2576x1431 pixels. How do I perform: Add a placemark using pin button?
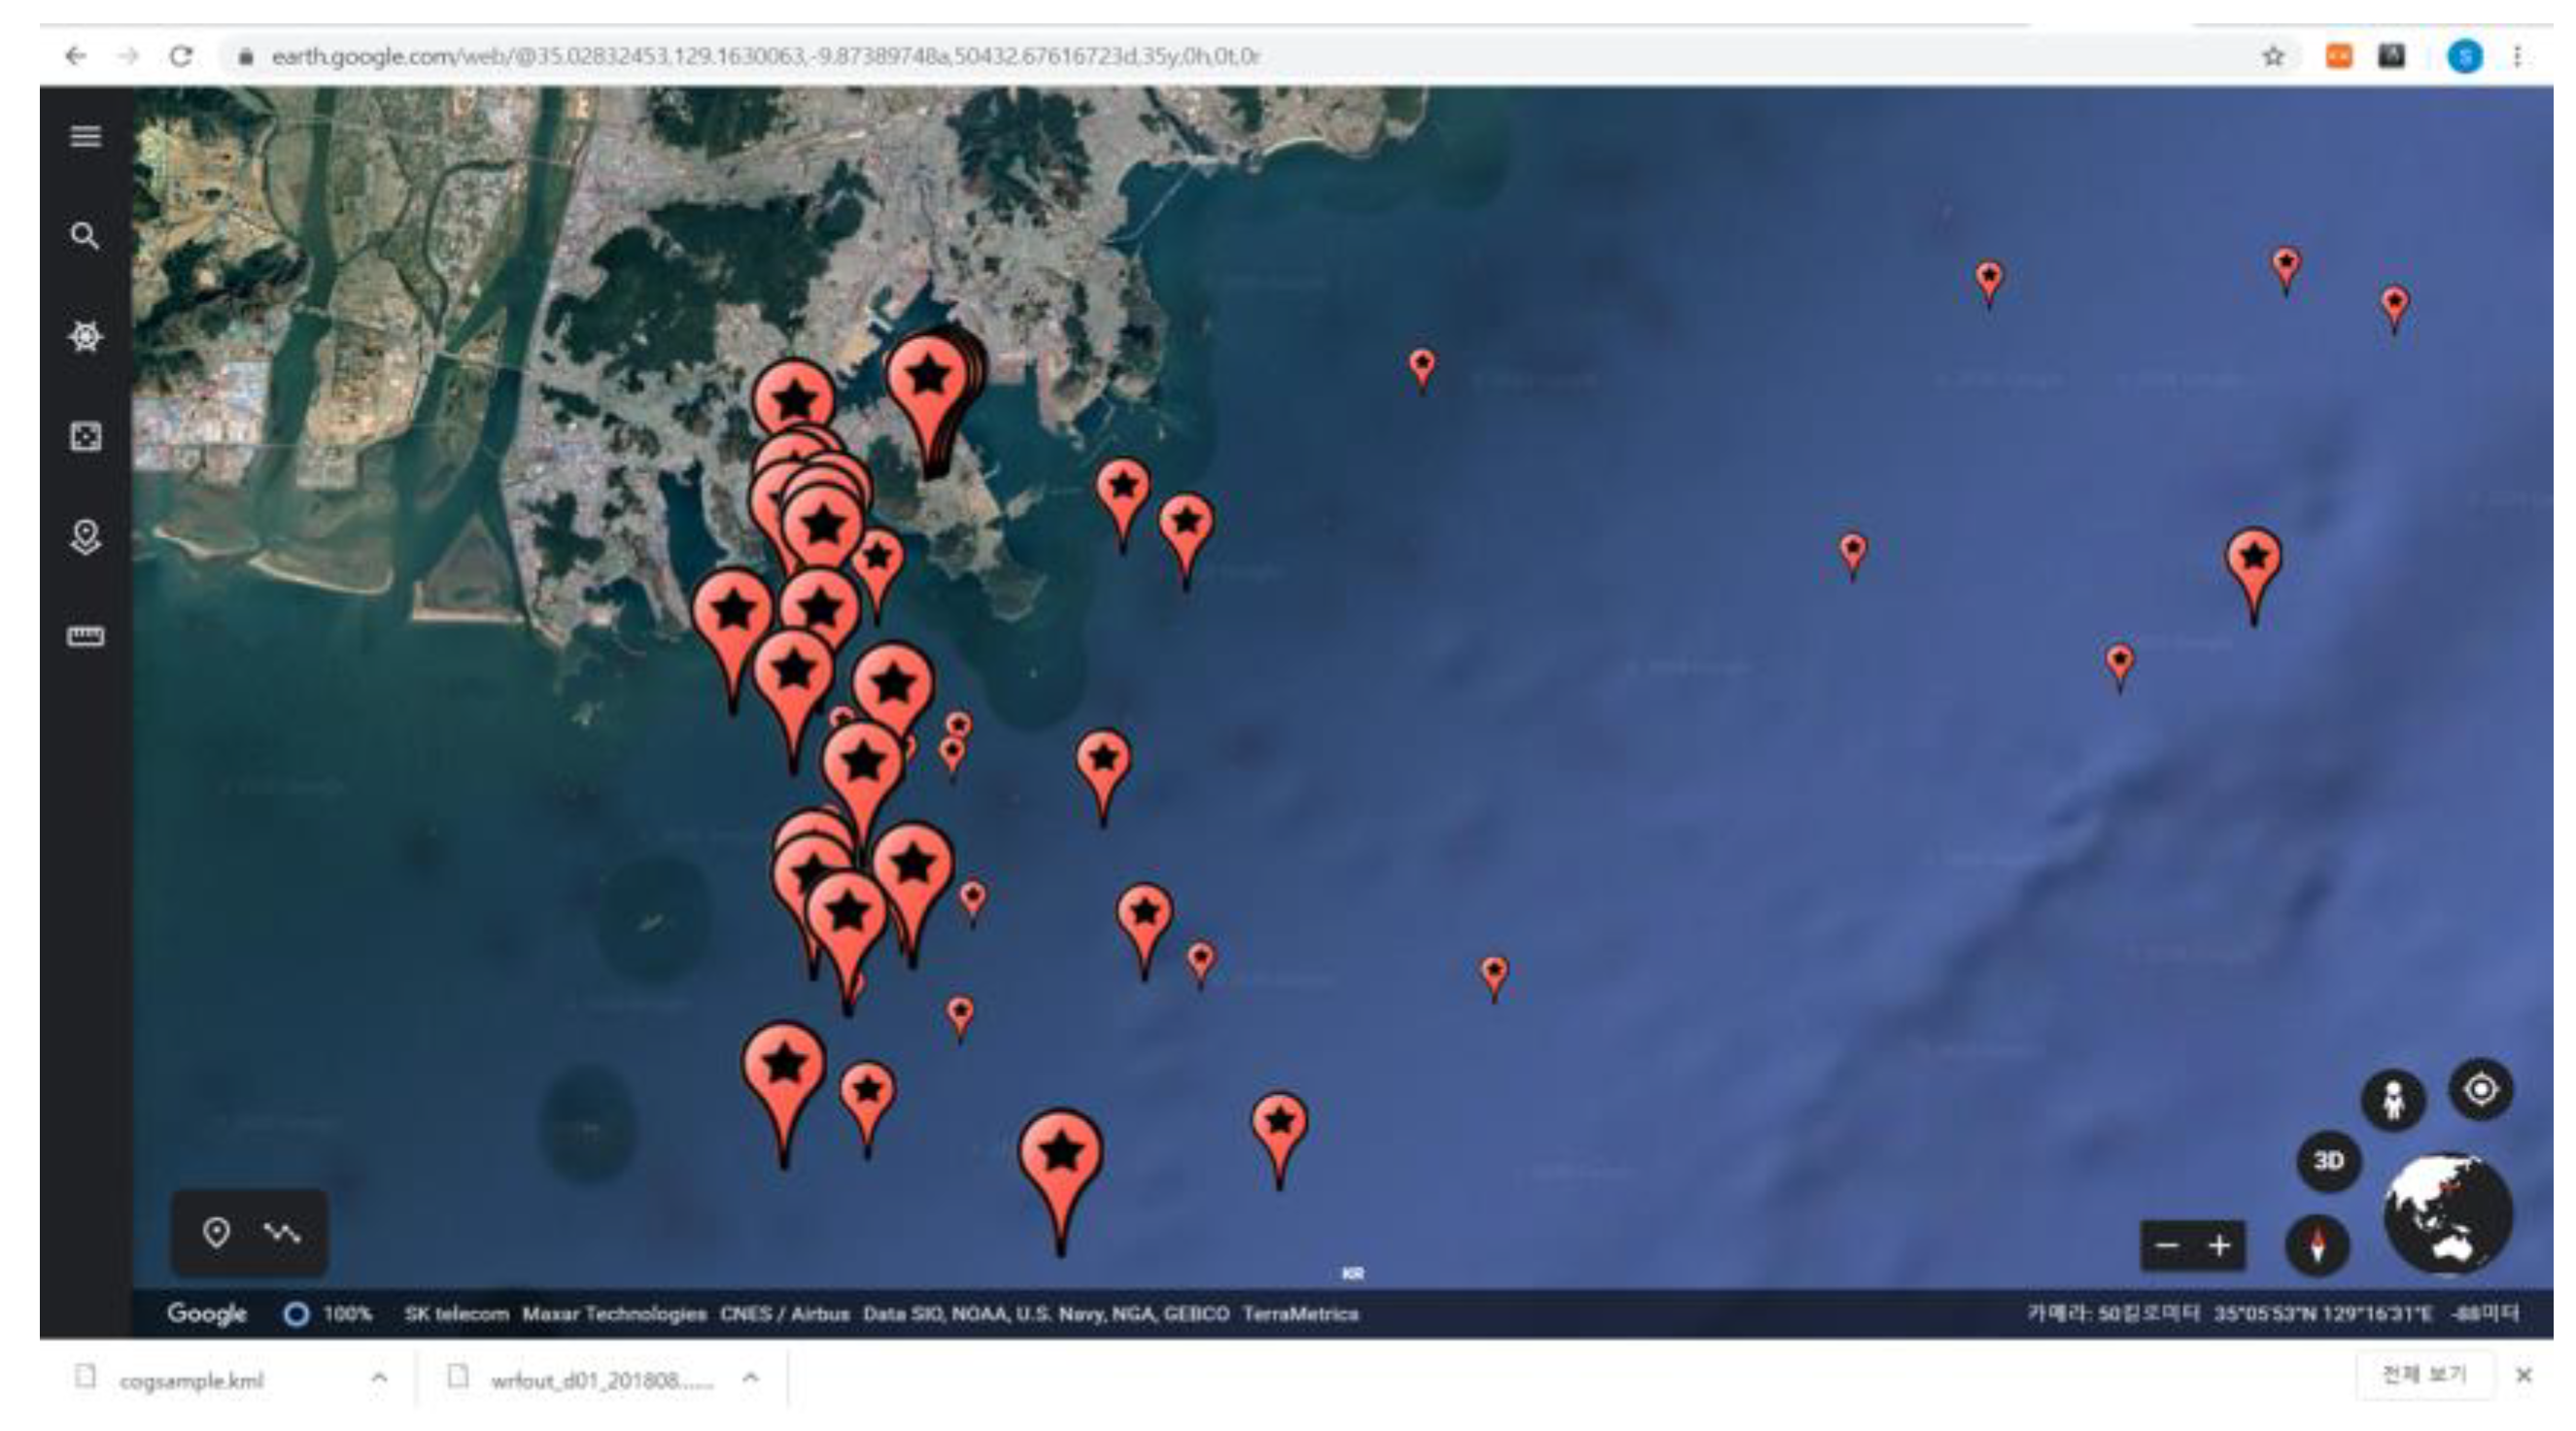[x=216, y=1232]
